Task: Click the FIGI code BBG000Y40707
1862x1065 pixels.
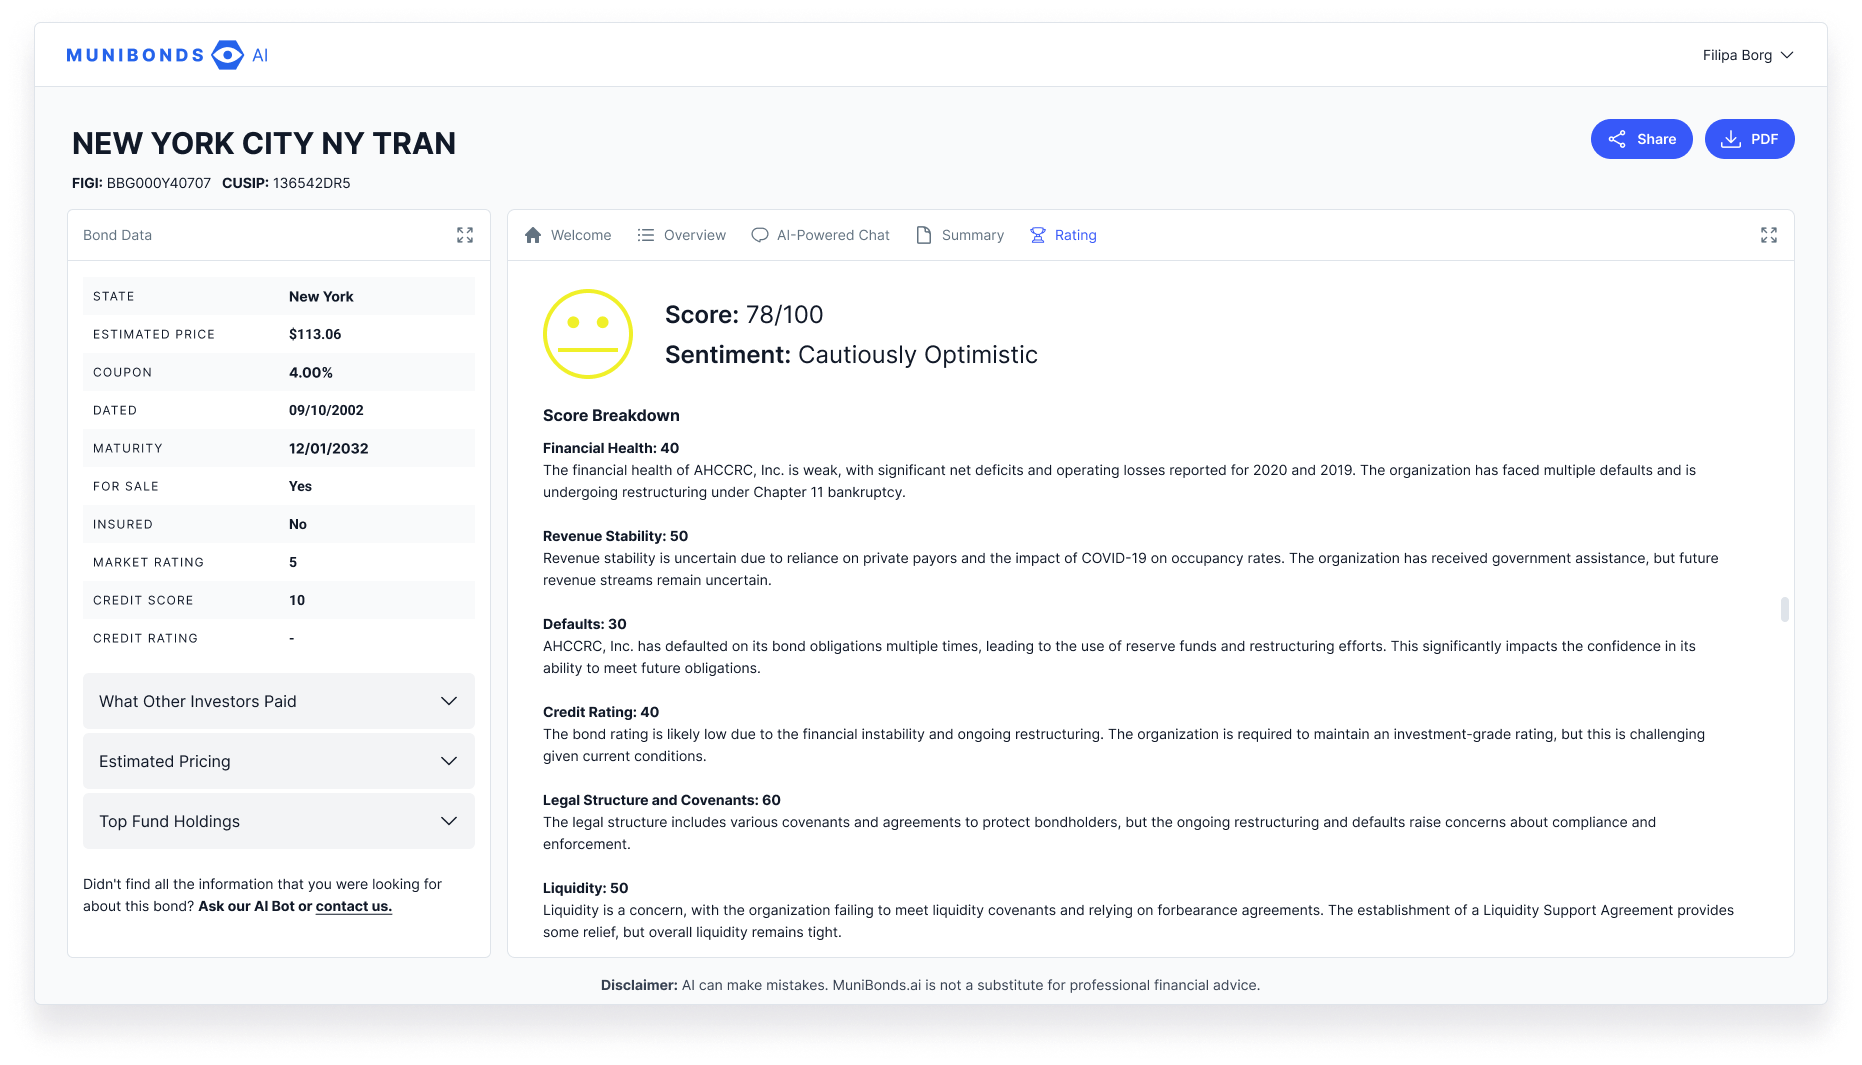Action: (x=159, y=183)
